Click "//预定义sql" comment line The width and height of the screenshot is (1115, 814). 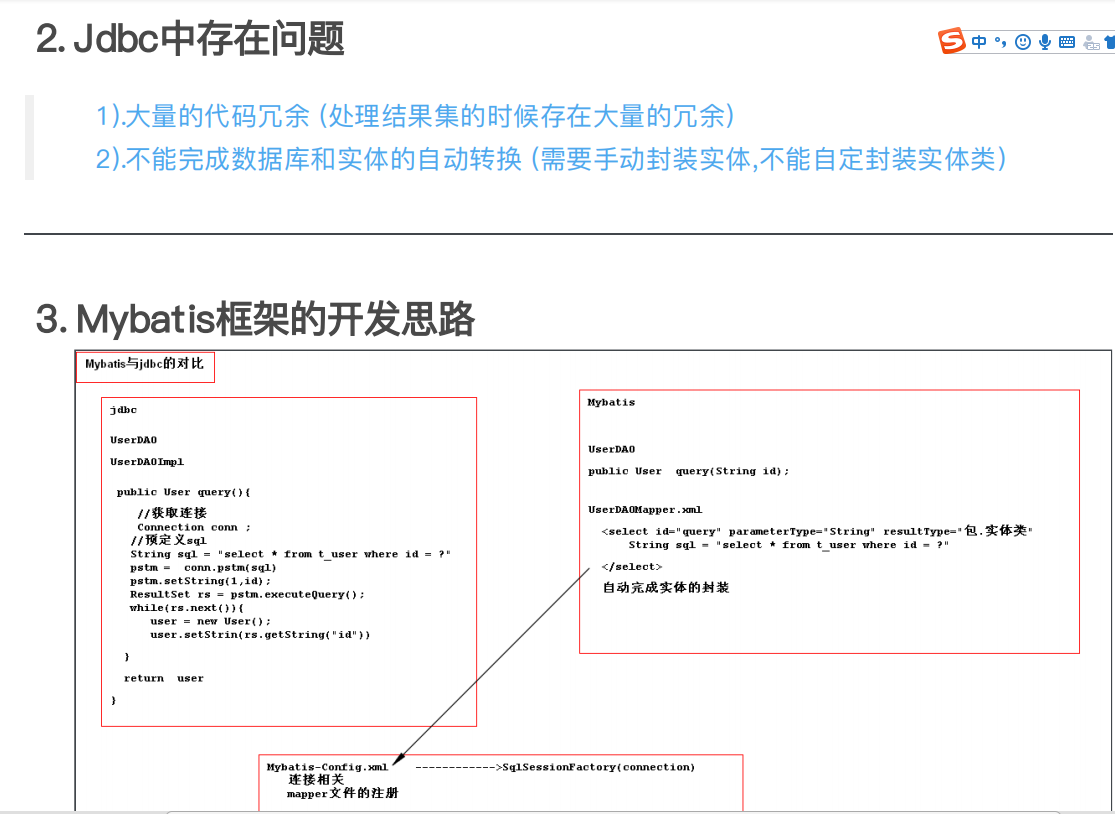(169, 540)
